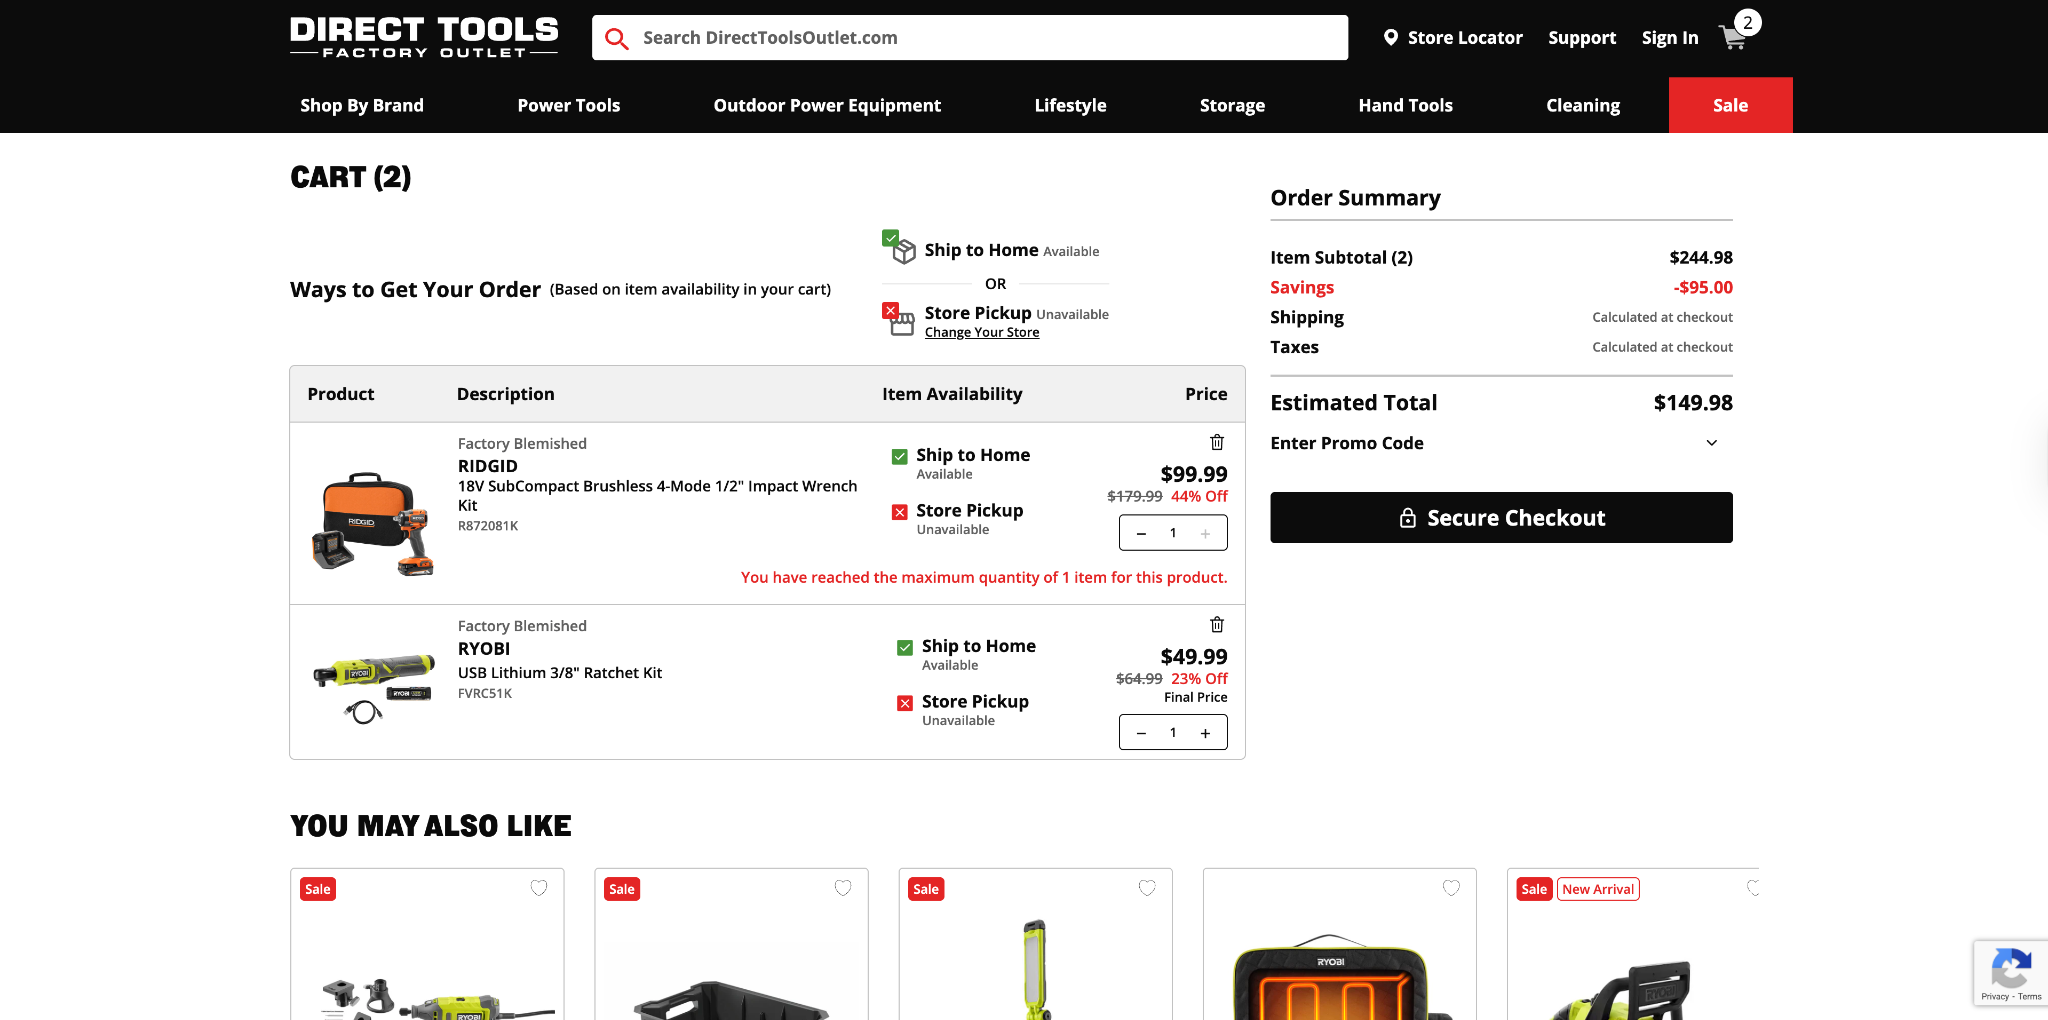Favorite the first recommended product heart
This screenshot has height=1020, width=2048.
coord(539,888)
